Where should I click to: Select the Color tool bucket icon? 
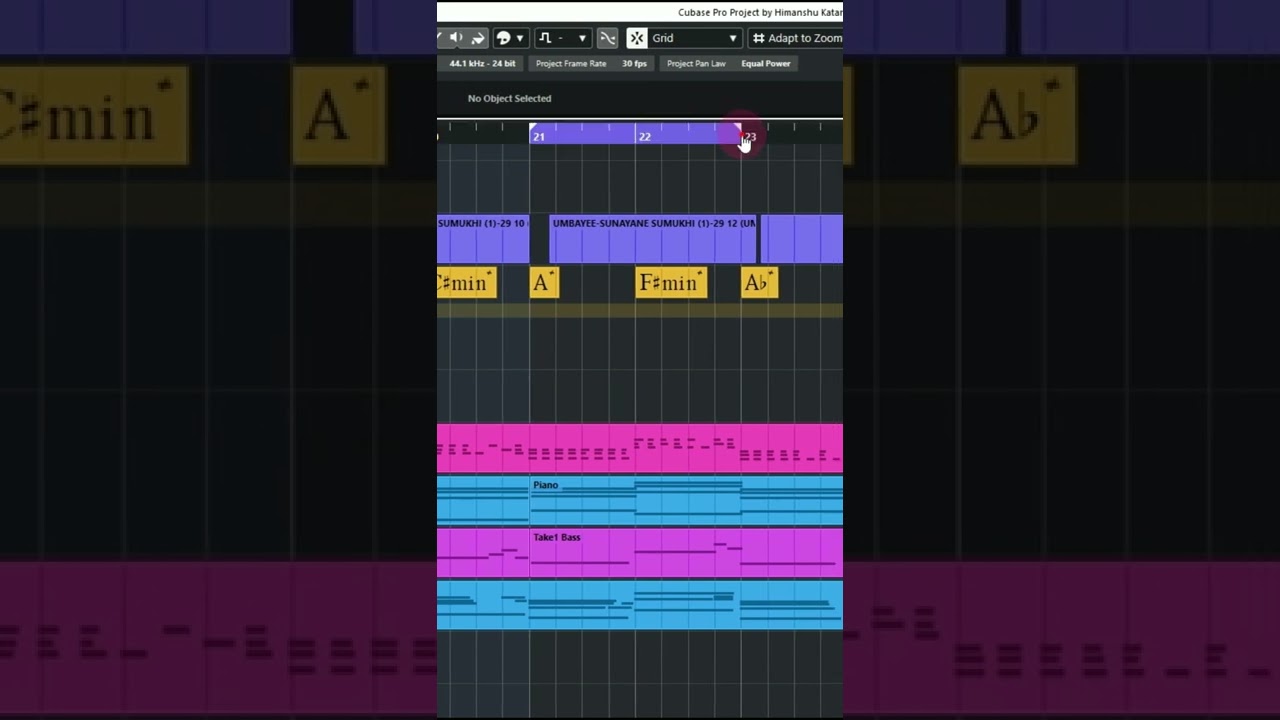click(478, 38)
